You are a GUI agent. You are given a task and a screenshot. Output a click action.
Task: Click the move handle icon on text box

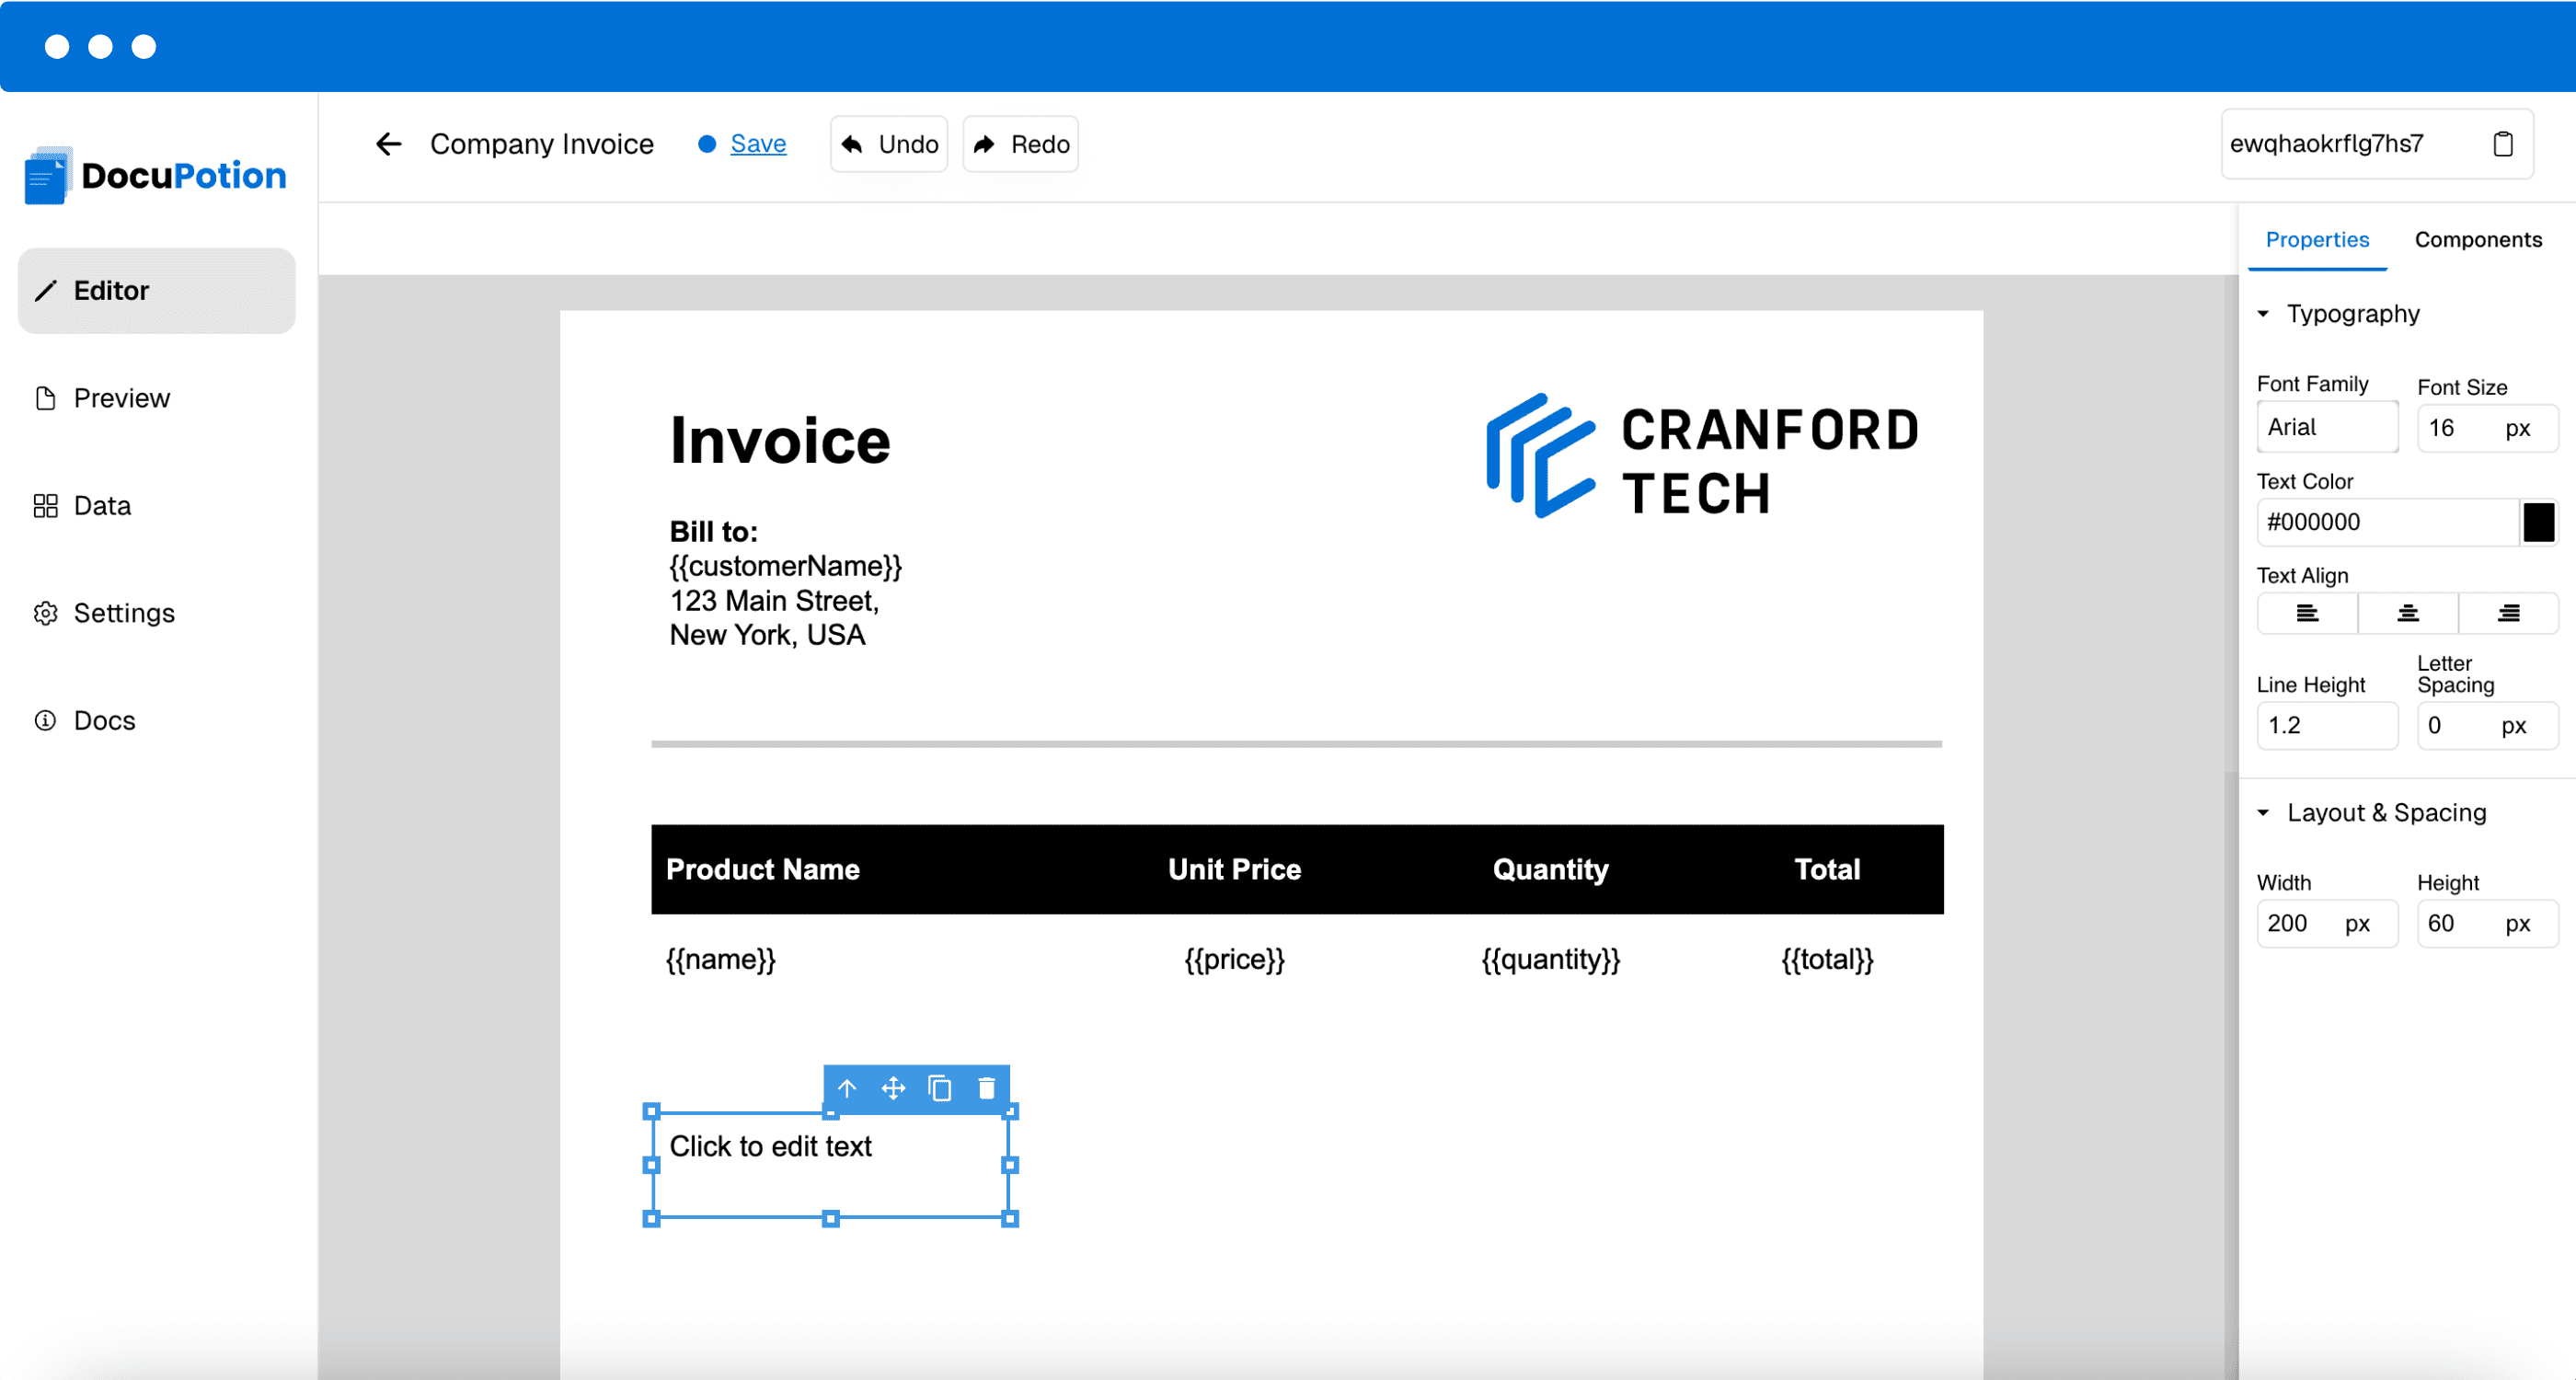893,1088
